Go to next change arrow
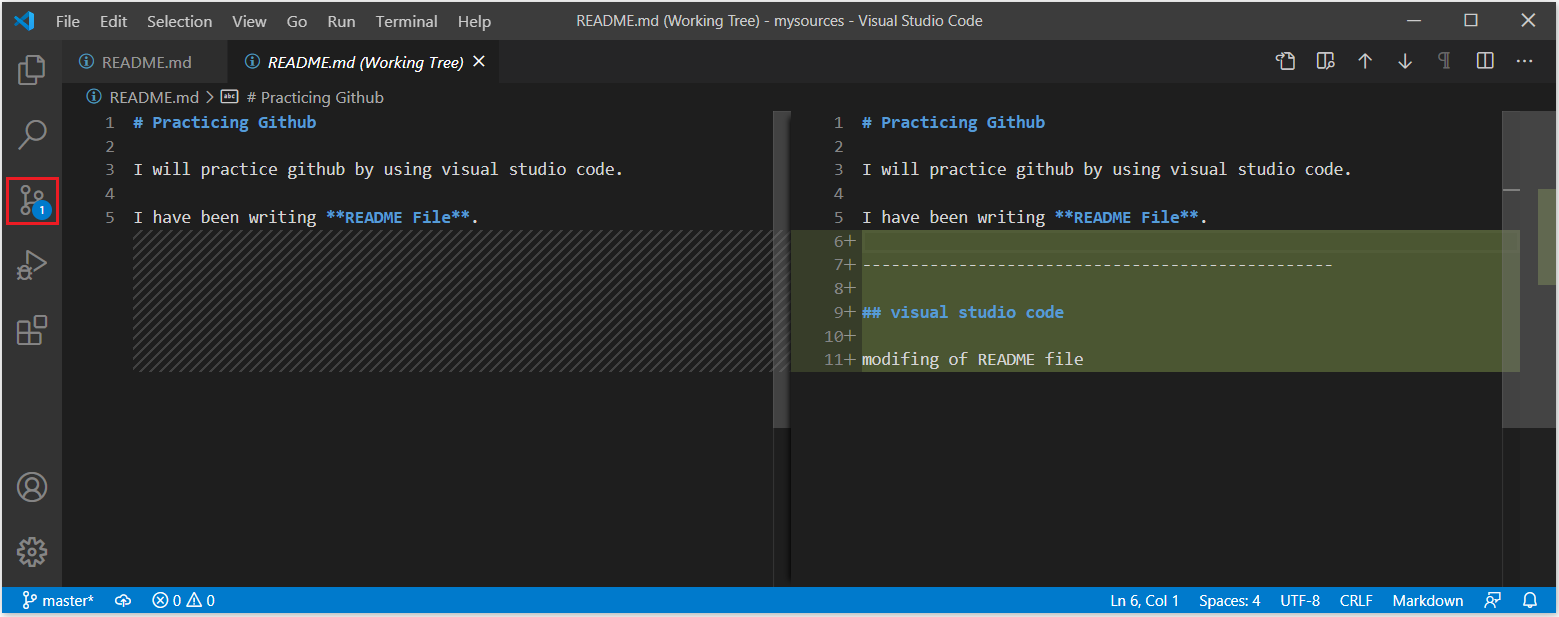The width and height of the screenshot is (1559, 617). pos(1405,62)
